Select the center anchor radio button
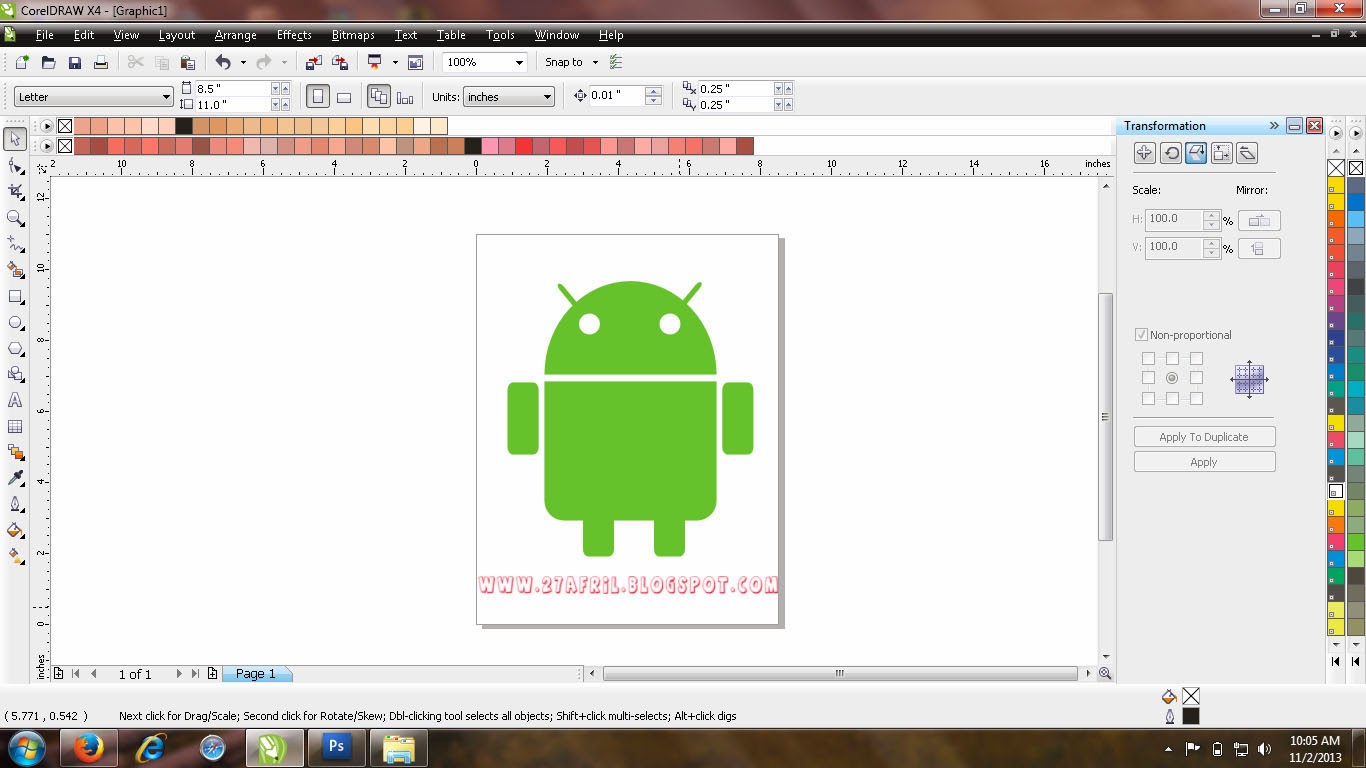 [x=1171, y=377]
